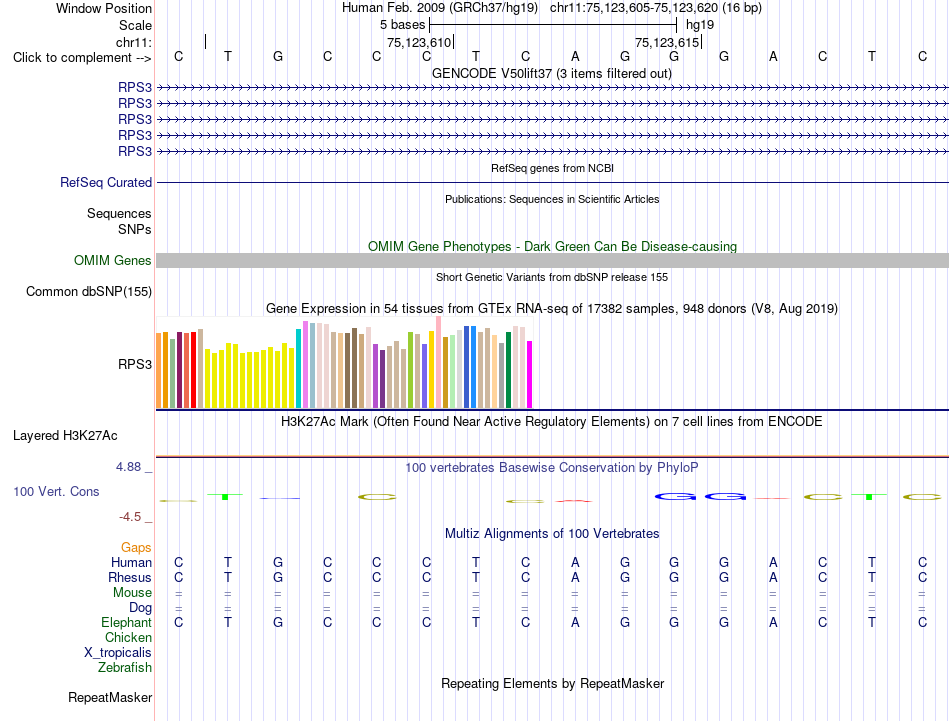Image resolution: width=950 pixels, height=721 pixels.
Task: Select the Chicken alignment row label
Action: pyautogui.click(x=128, y=637)
